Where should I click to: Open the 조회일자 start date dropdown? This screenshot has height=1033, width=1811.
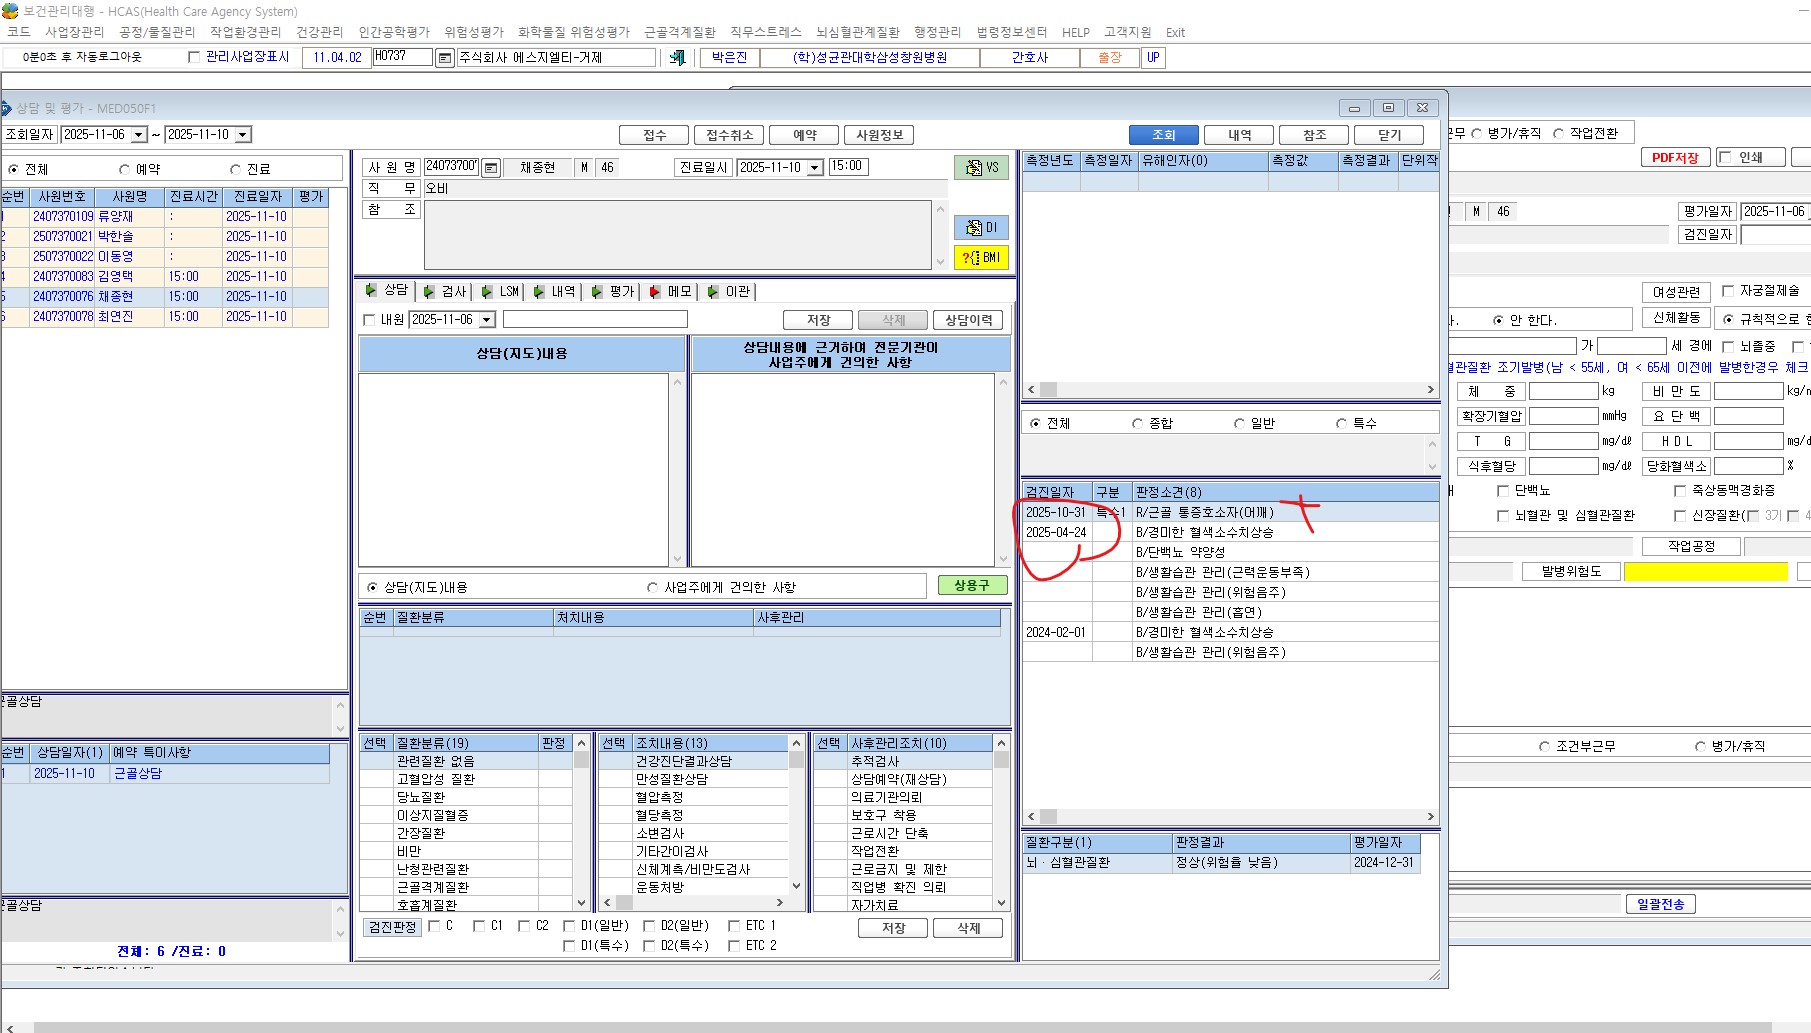(x=139, y=134)
